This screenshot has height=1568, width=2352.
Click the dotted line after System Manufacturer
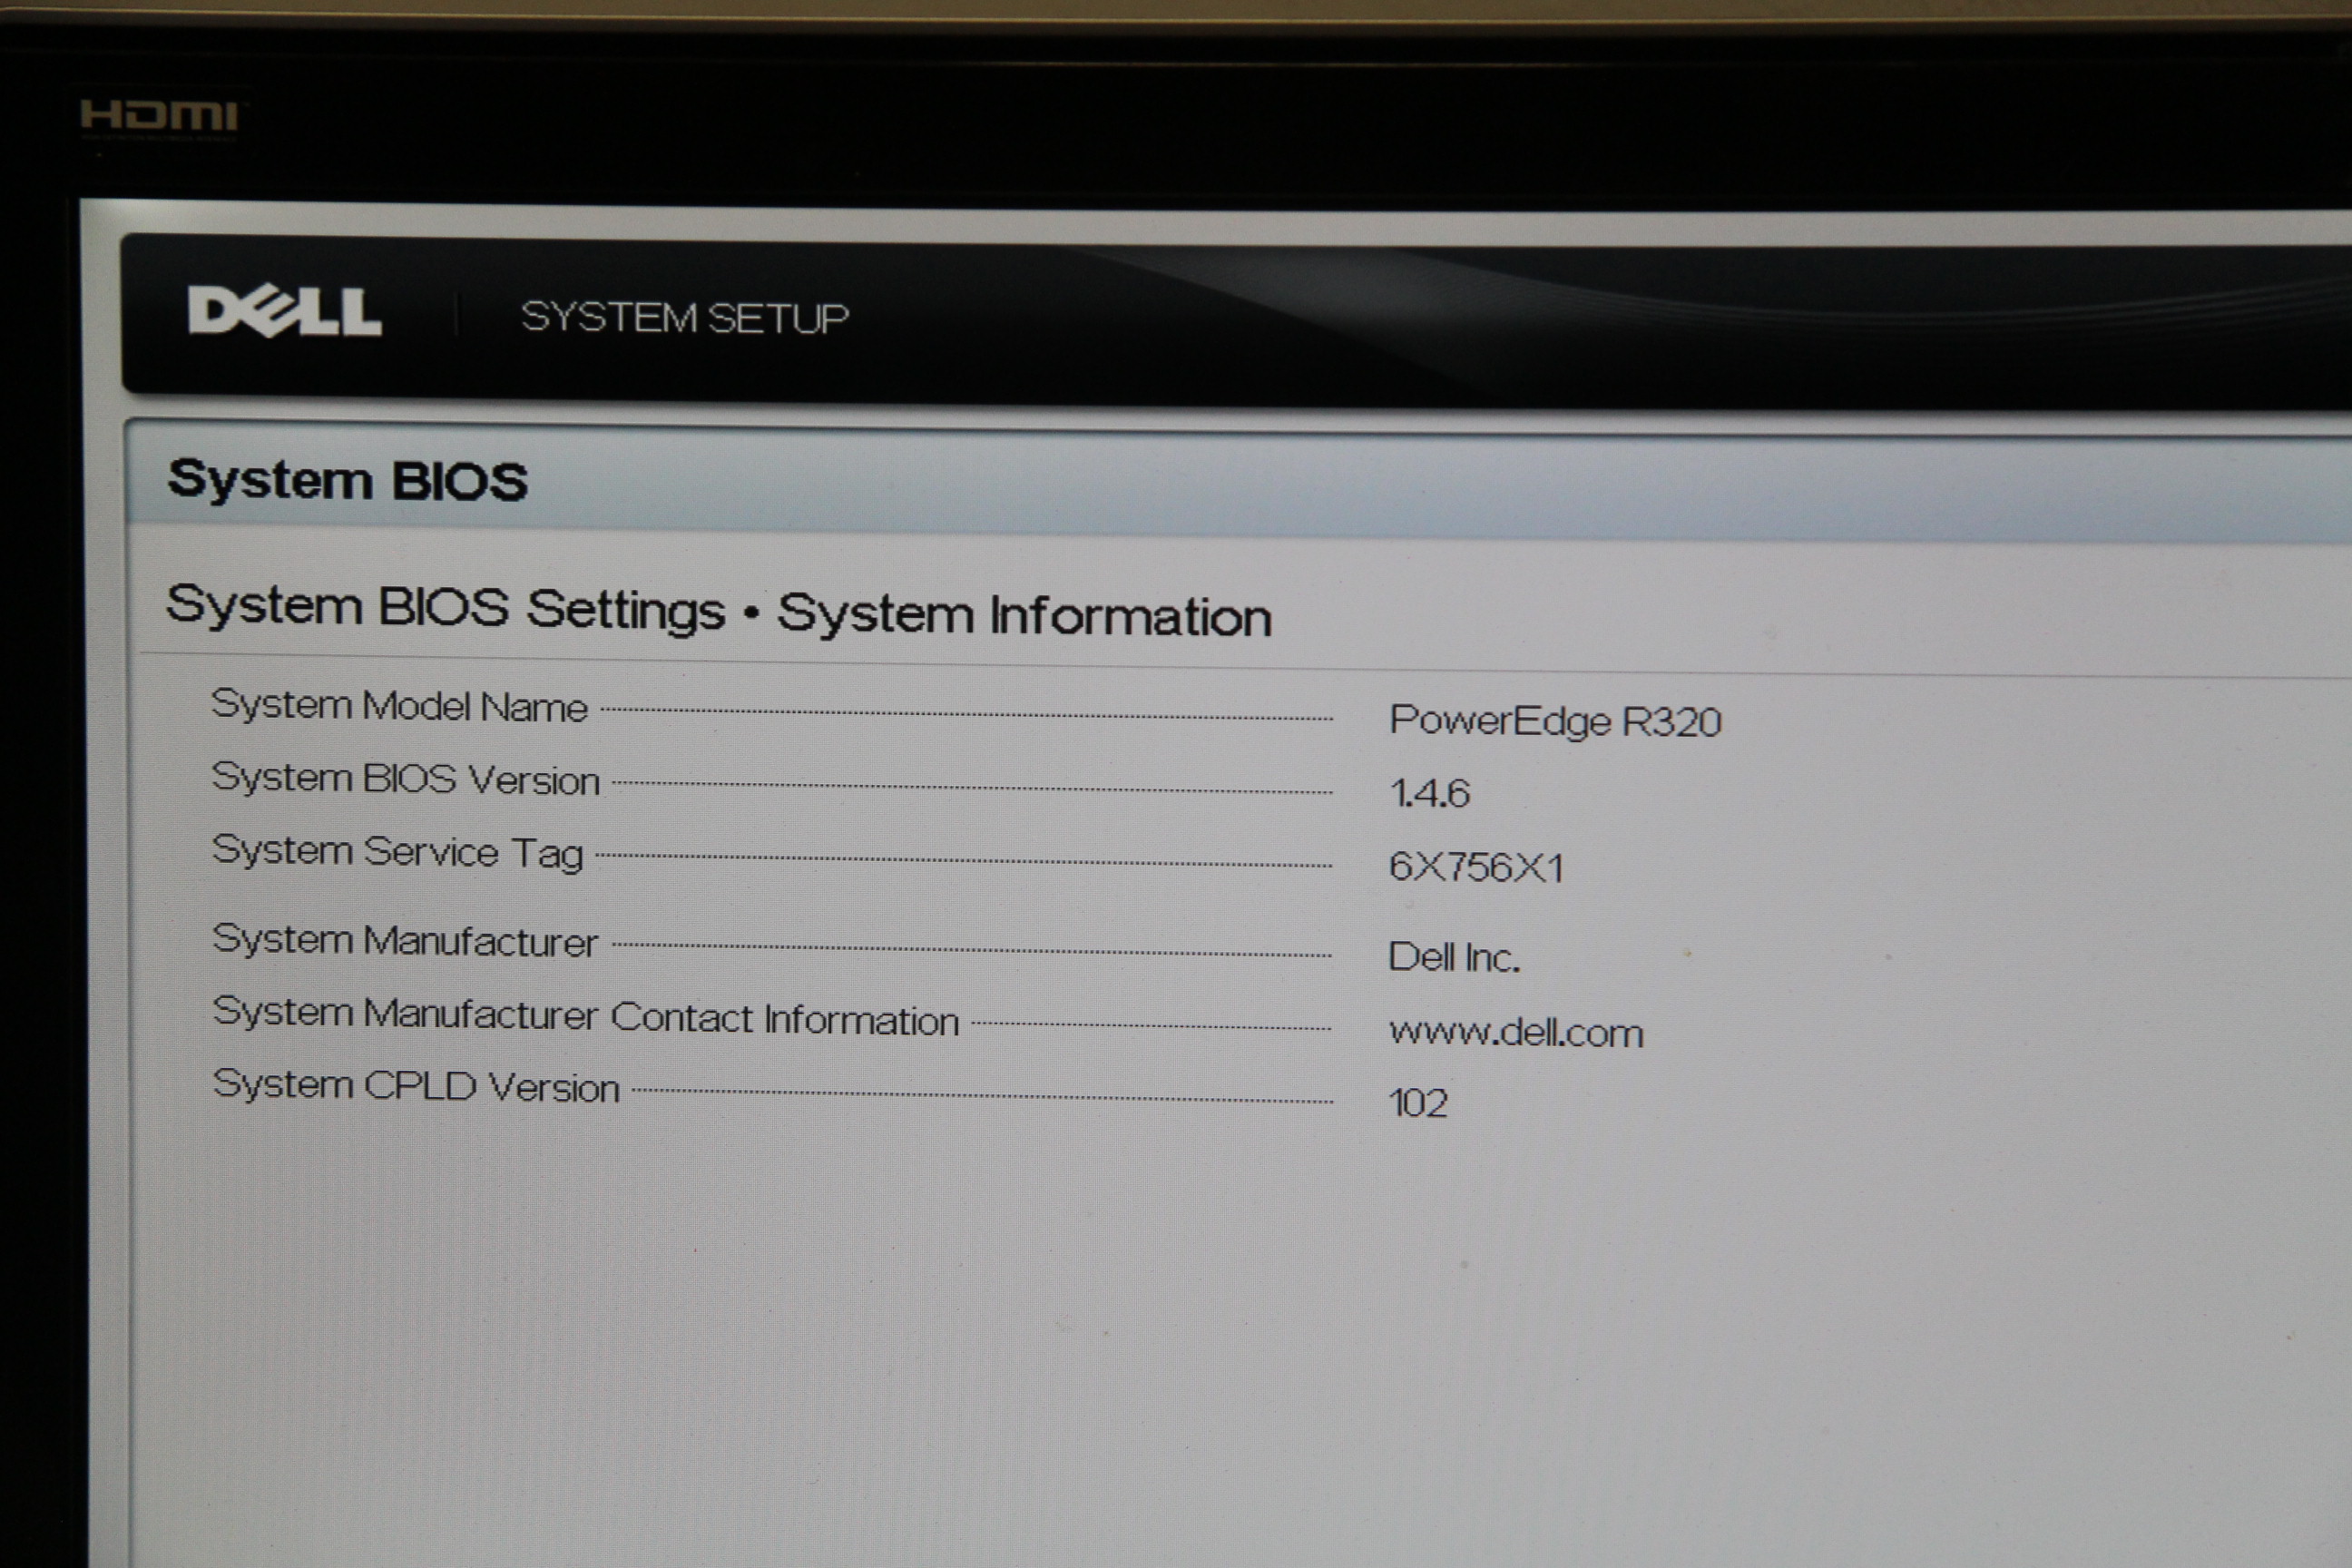tap(970, 949)
